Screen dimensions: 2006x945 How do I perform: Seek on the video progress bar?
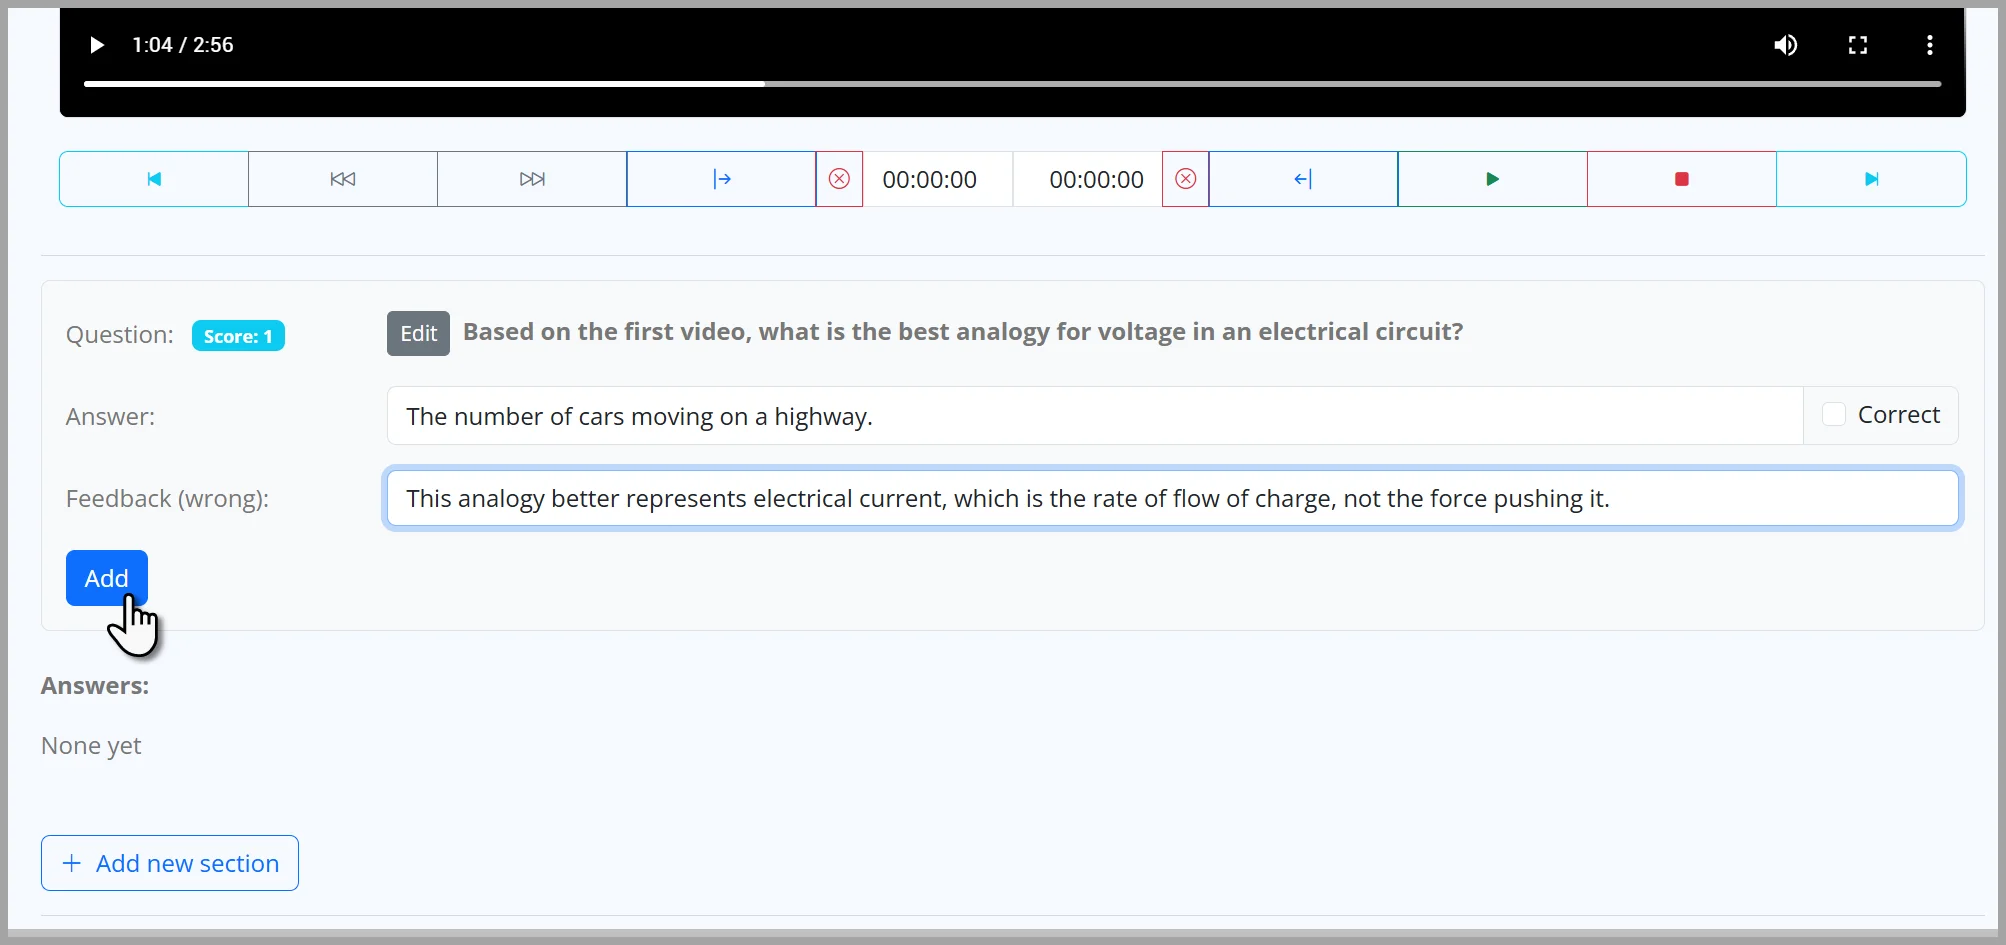coord(1012,84)
